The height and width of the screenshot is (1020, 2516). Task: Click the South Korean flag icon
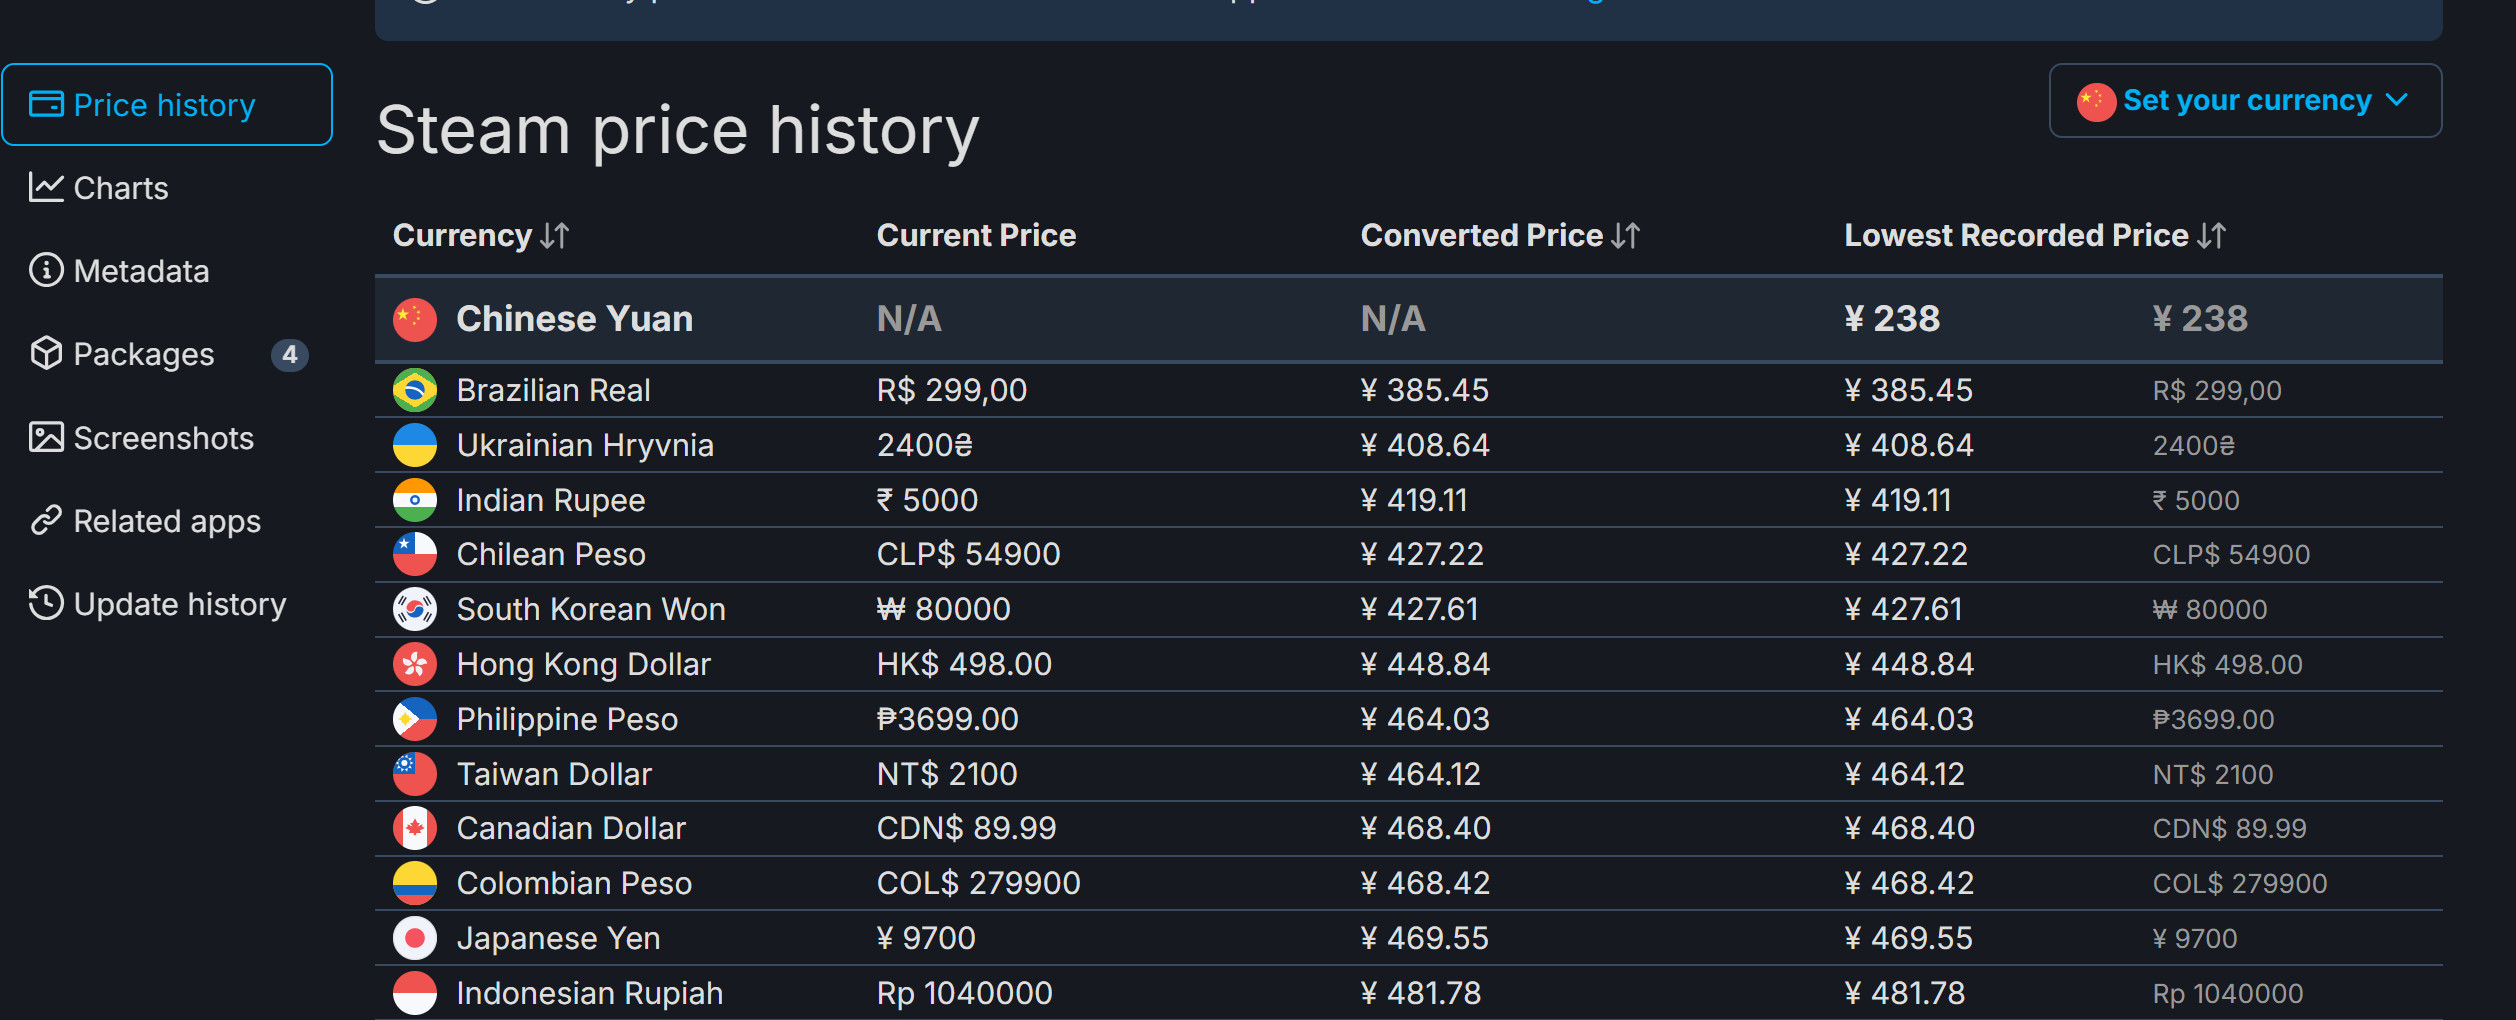(415, 609)
